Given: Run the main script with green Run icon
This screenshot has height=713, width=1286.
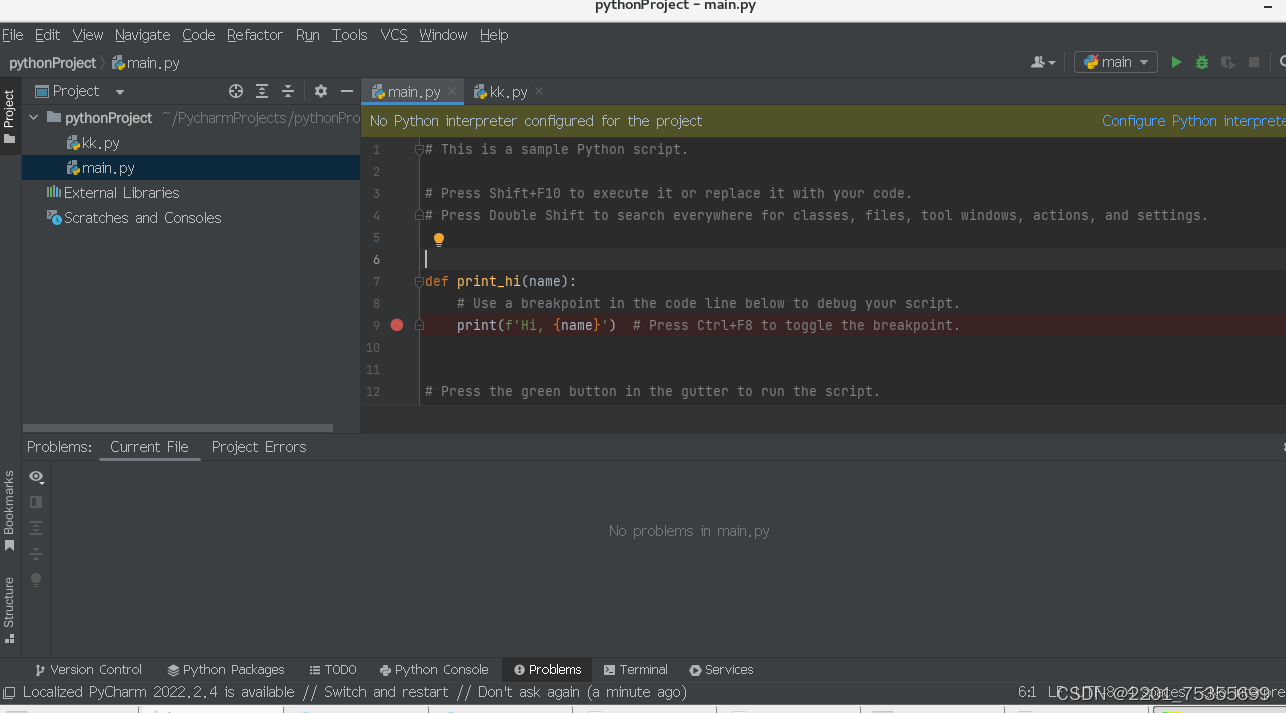Looking at the screenshot, I should [1176, 61].
